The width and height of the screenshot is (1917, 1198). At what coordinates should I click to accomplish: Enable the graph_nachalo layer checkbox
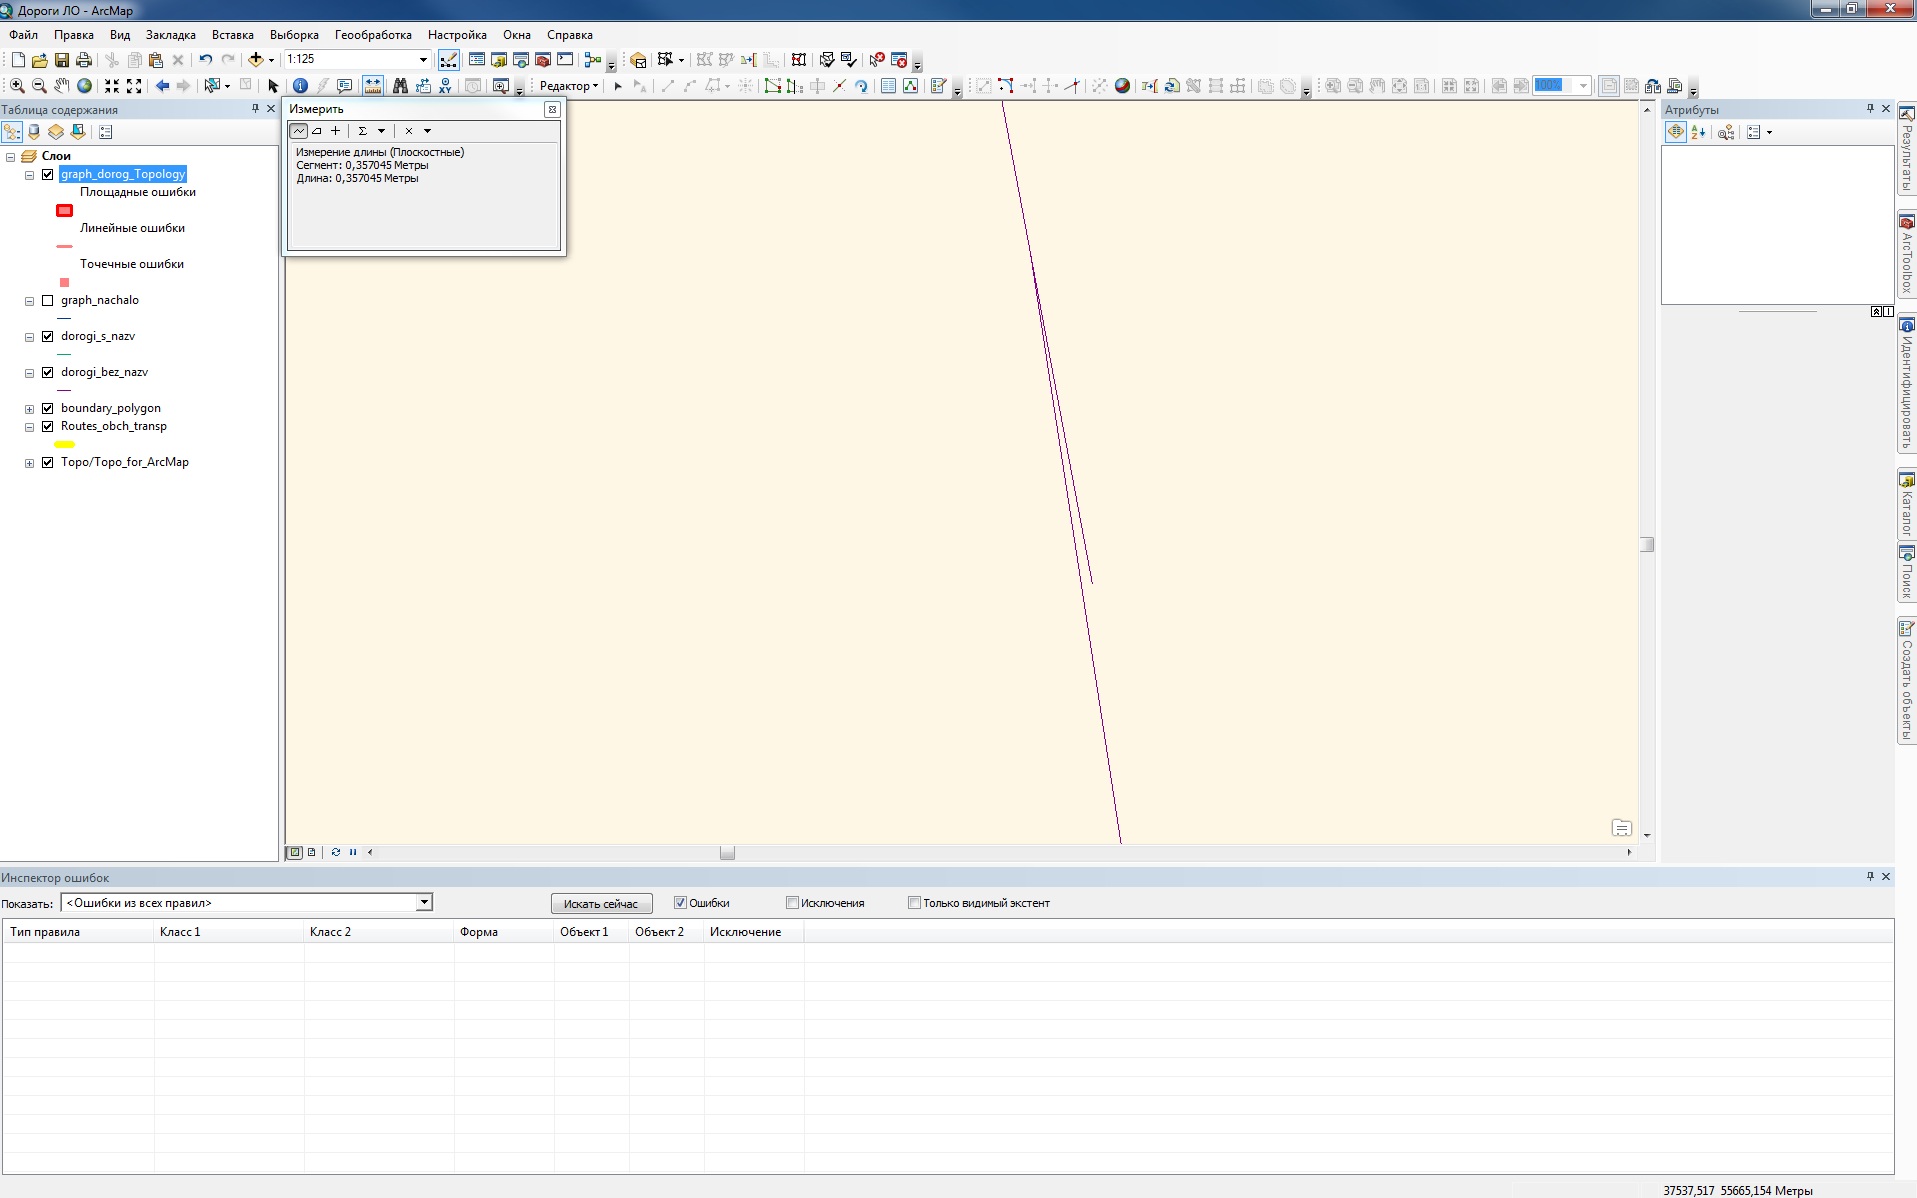(x=47, y=300)
